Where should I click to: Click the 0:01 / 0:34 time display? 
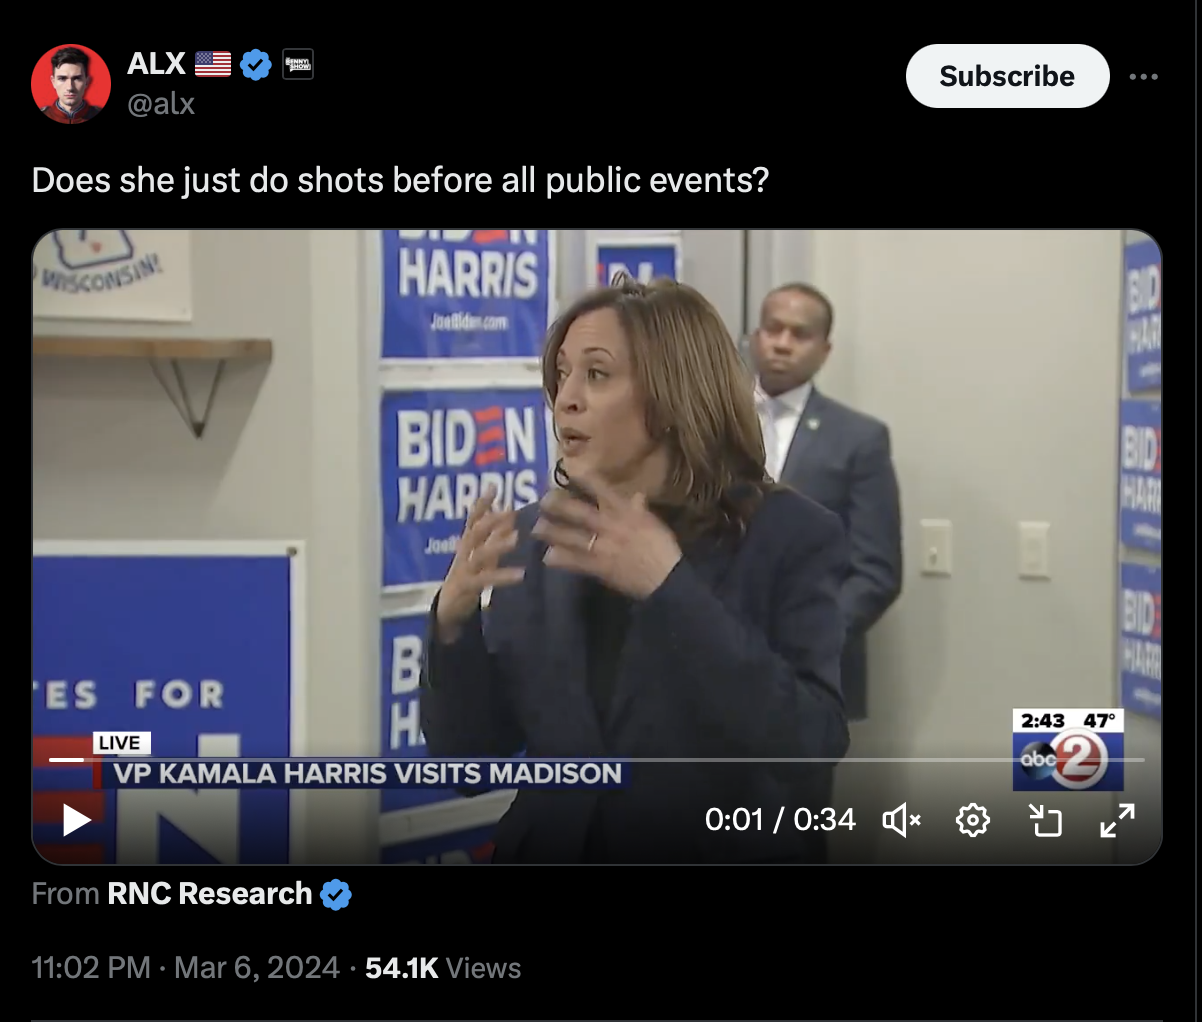pyautogui.click(x=780, y=820)
